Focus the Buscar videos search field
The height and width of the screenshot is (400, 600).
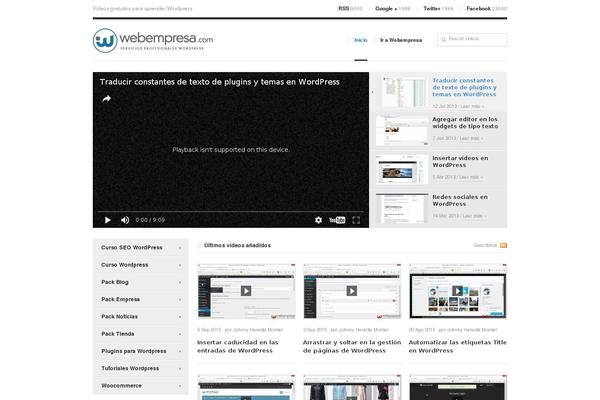(x=472, y=39)
